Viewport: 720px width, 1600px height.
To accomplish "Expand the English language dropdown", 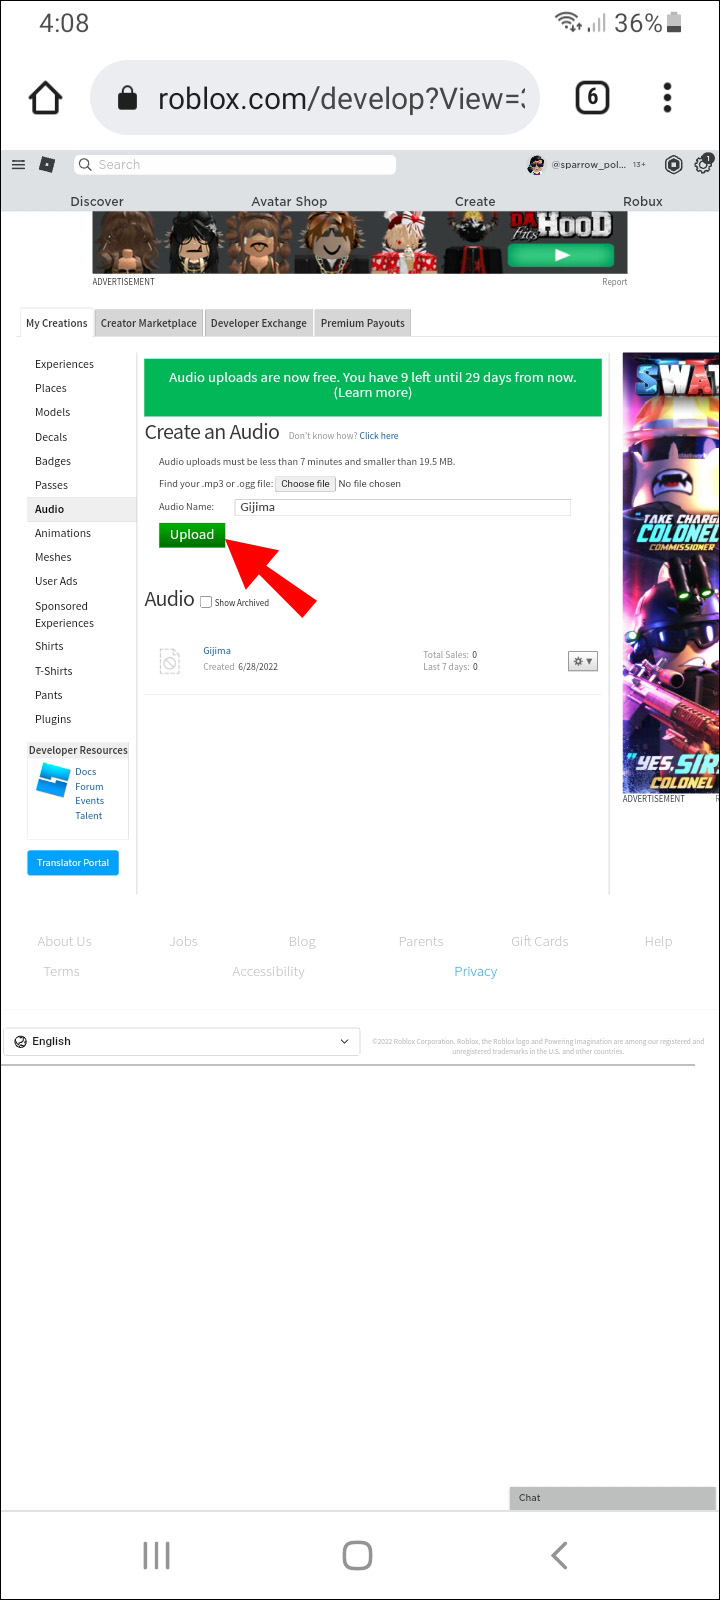I will (181, 1041).
